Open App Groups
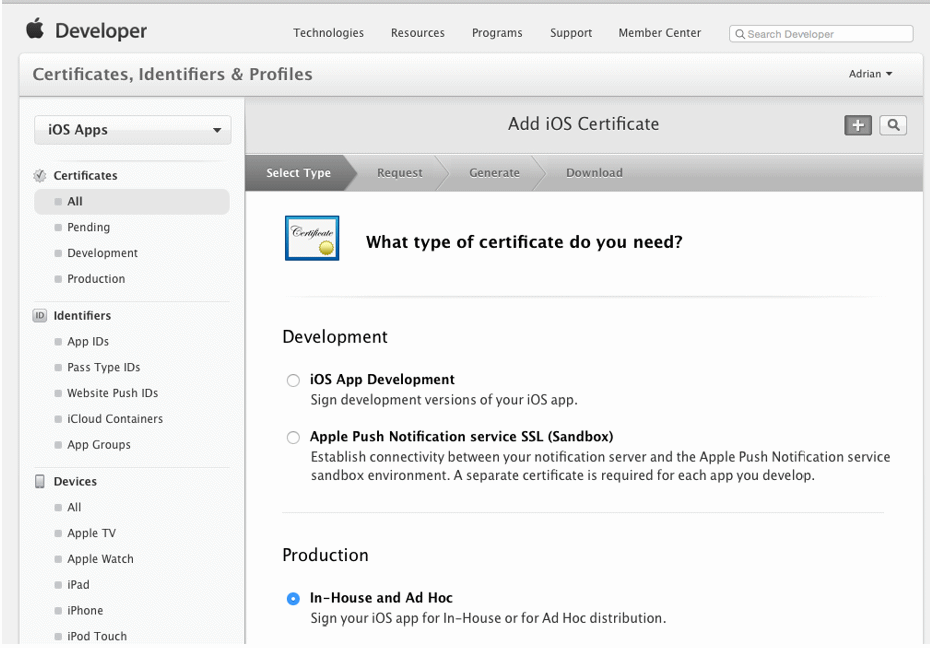 (x=99, y=445)
